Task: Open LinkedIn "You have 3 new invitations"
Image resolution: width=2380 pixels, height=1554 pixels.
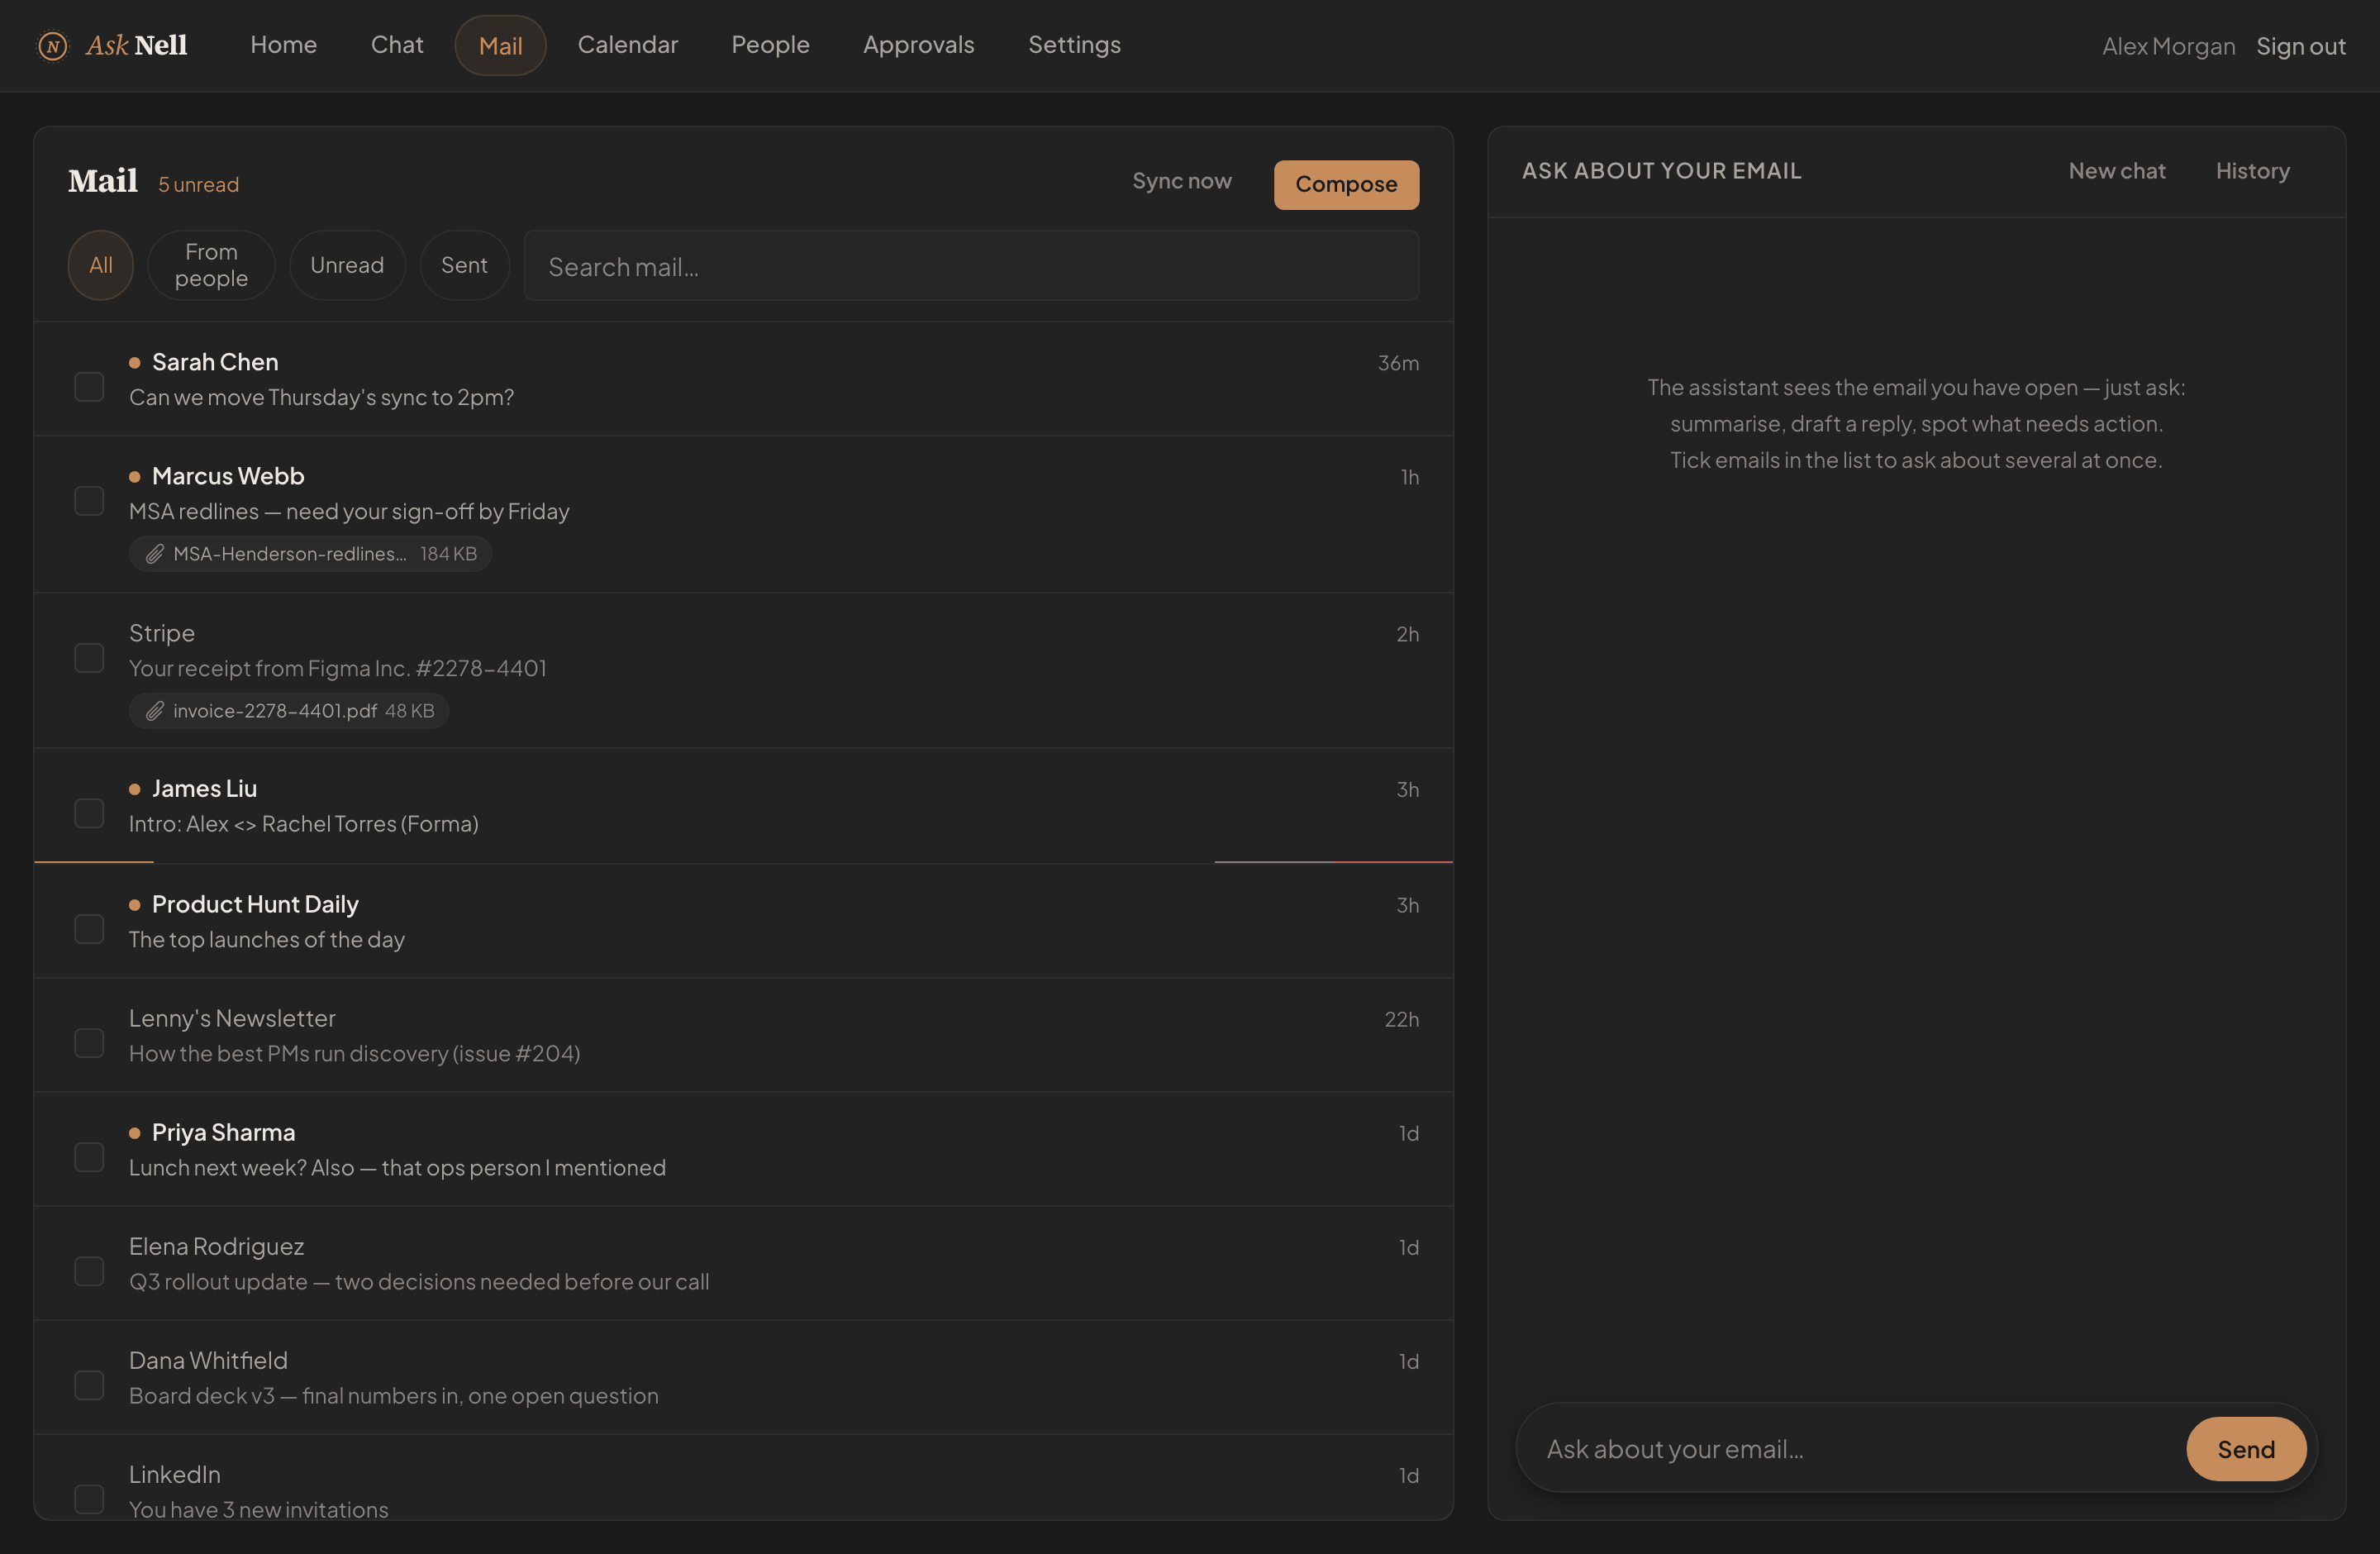Action: (x=258, y=1509)
